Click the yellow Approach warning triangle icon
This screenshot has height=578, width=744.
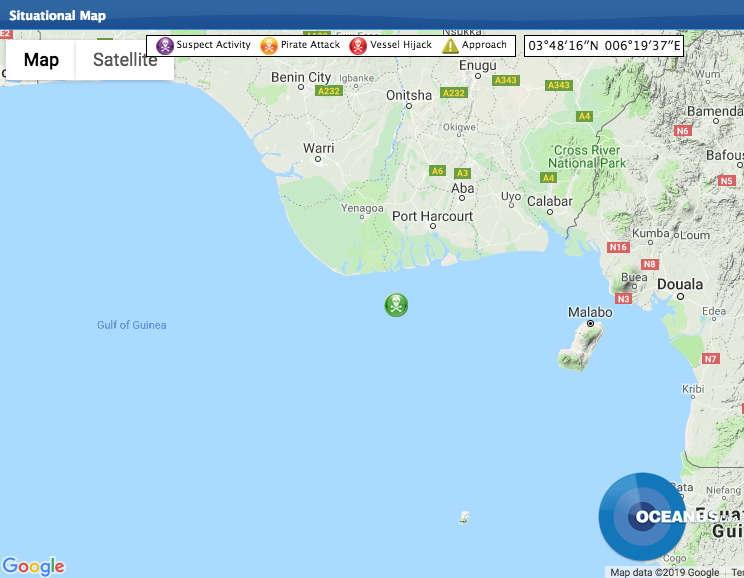(x=450, y=45)
